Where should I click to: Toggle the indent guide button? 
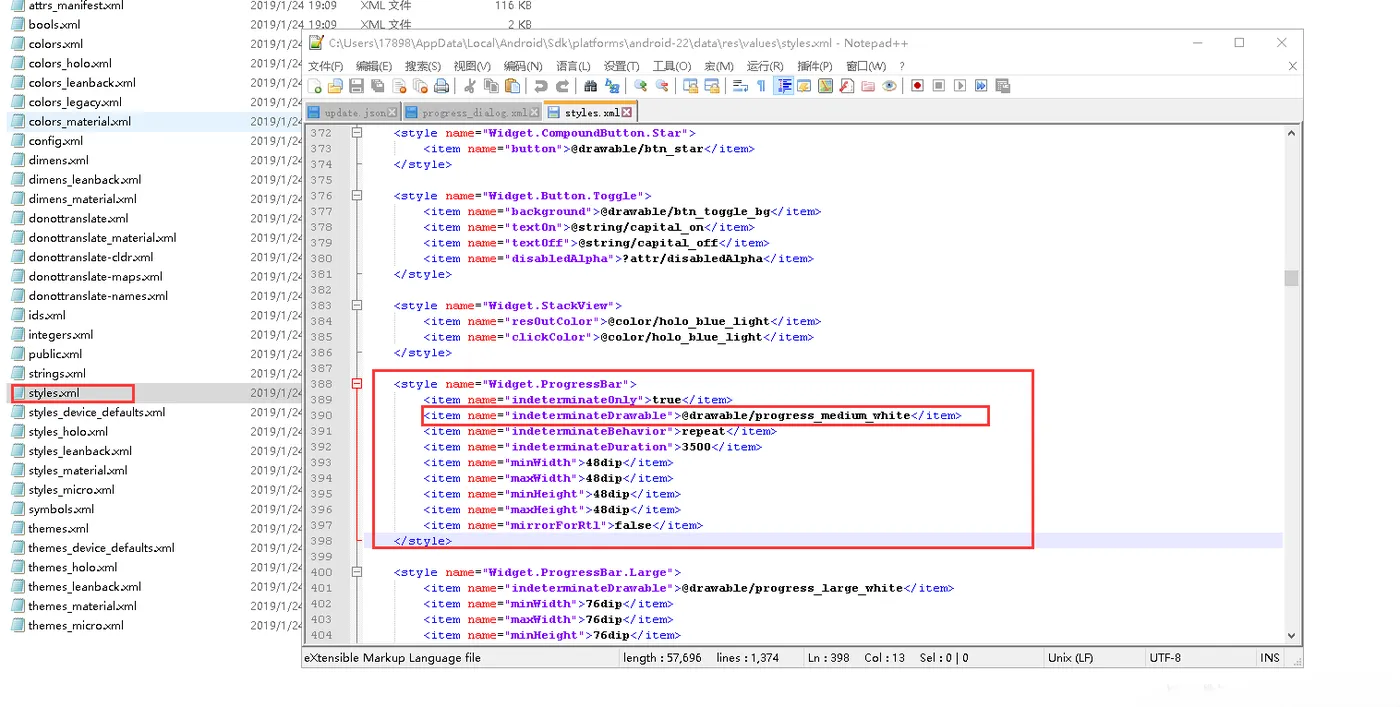pos(783,86)
